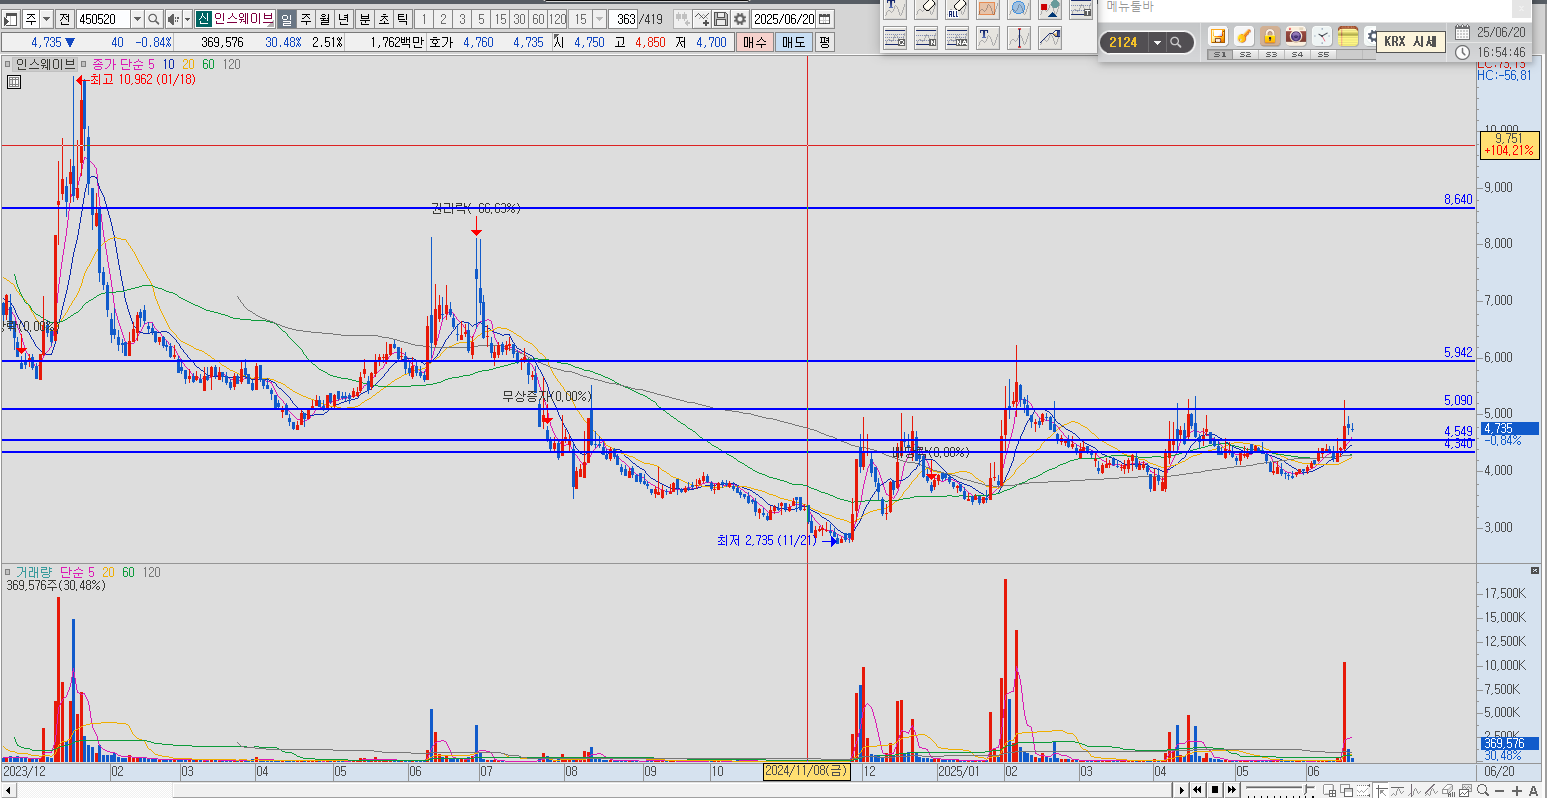Click the 매도 sell button
Image resolution: width=1547 pixels, height=798 pixels.
pos(793,42)
